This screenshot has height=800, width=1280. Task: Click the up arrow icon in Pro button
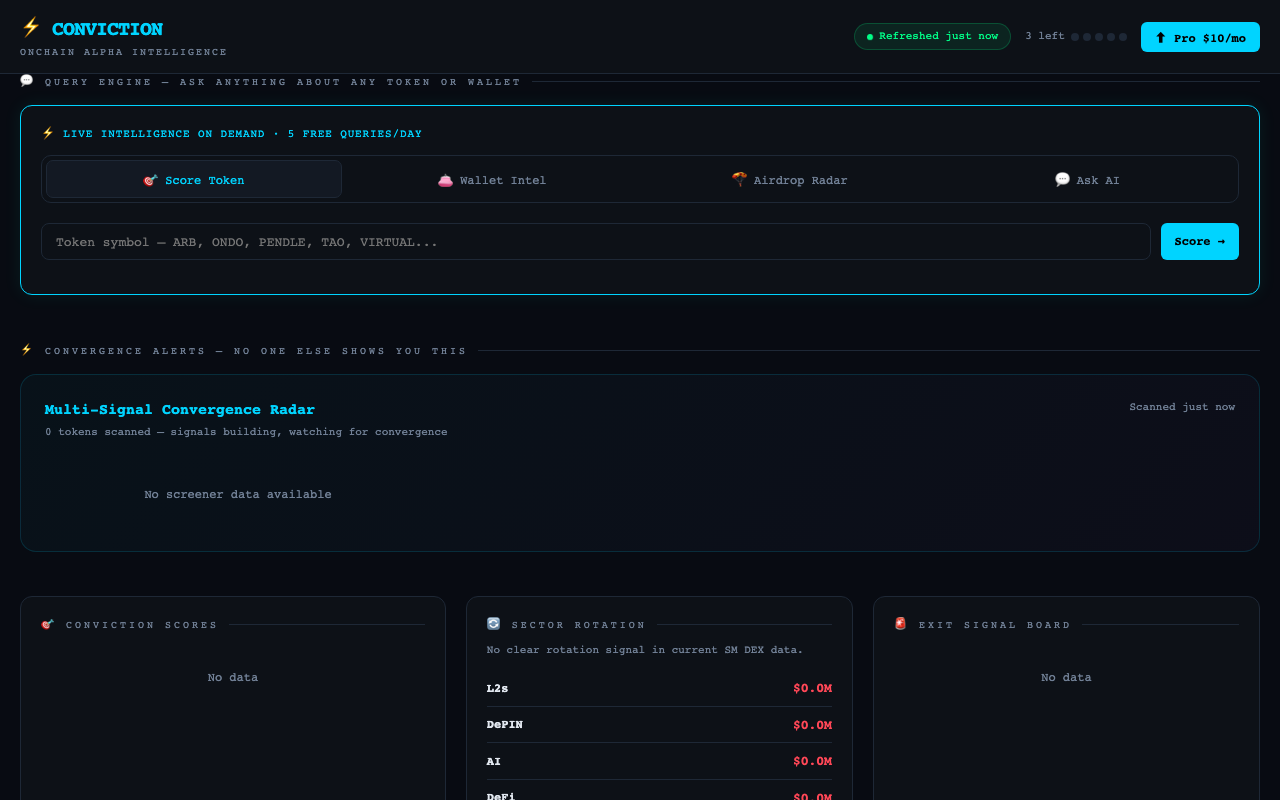[x=1161, y=38]
